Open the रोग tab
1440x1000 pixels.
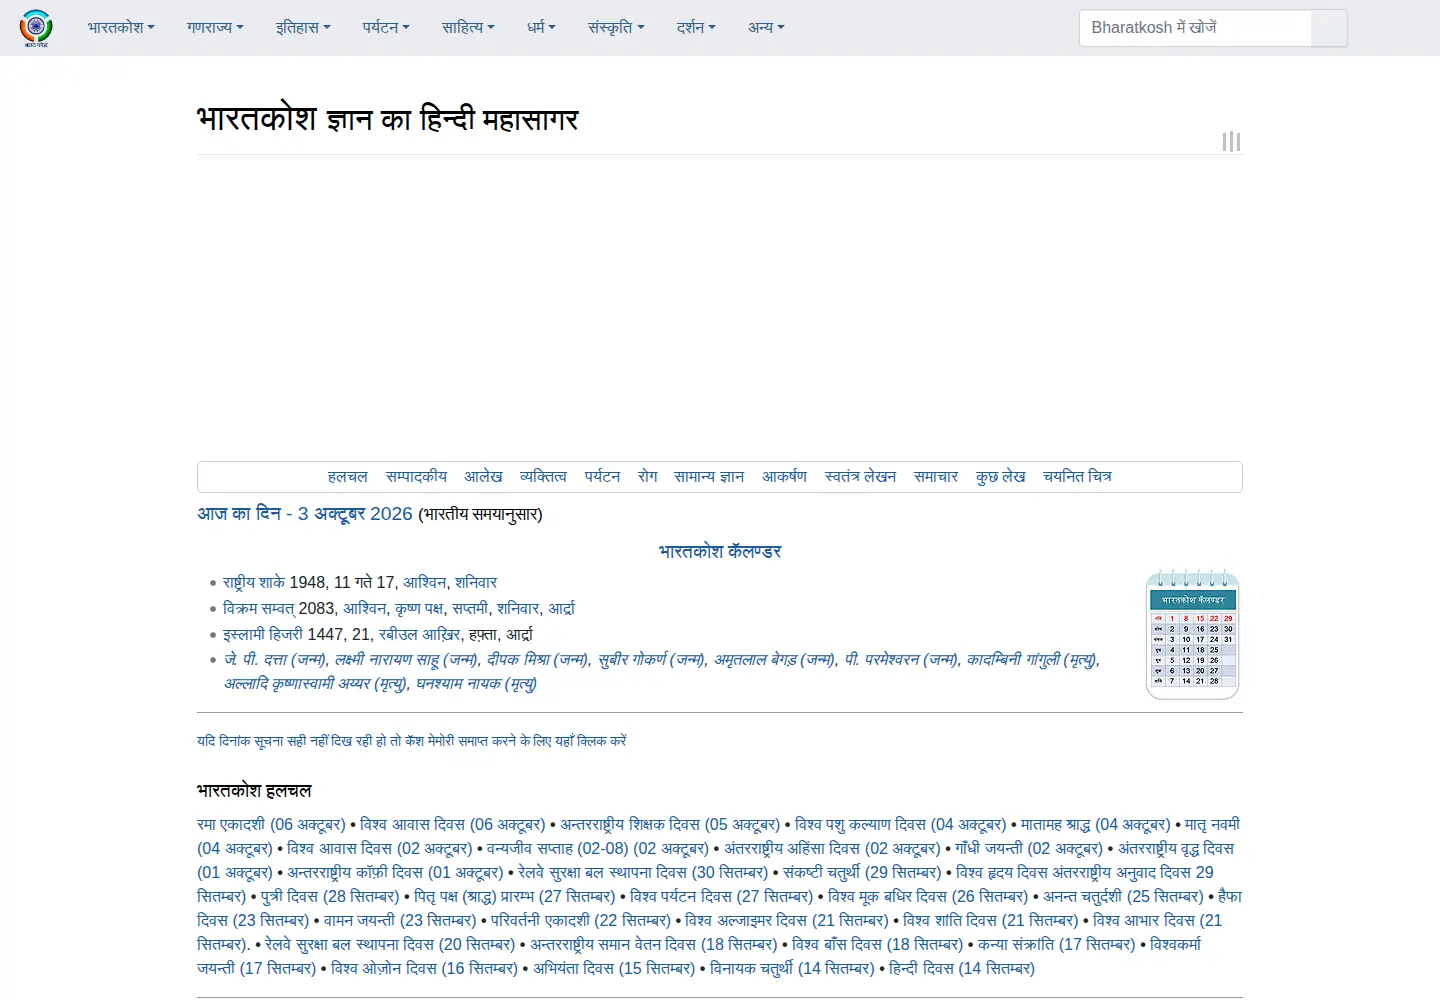[x=648, y=477]
